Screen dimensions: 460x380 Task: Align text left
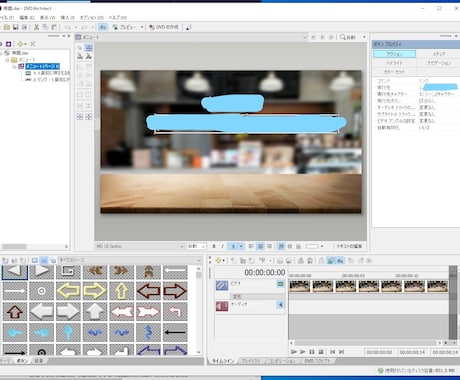pos(251,246)
